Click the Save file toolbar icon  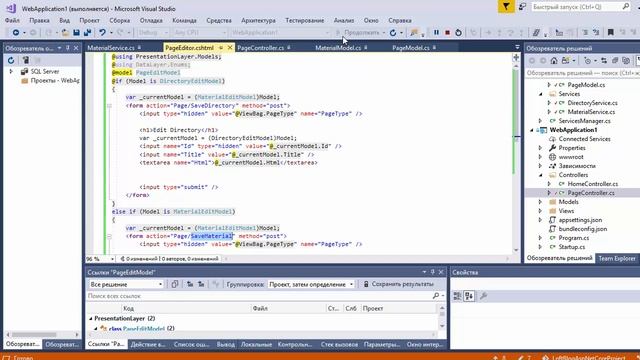click(76, 32)
